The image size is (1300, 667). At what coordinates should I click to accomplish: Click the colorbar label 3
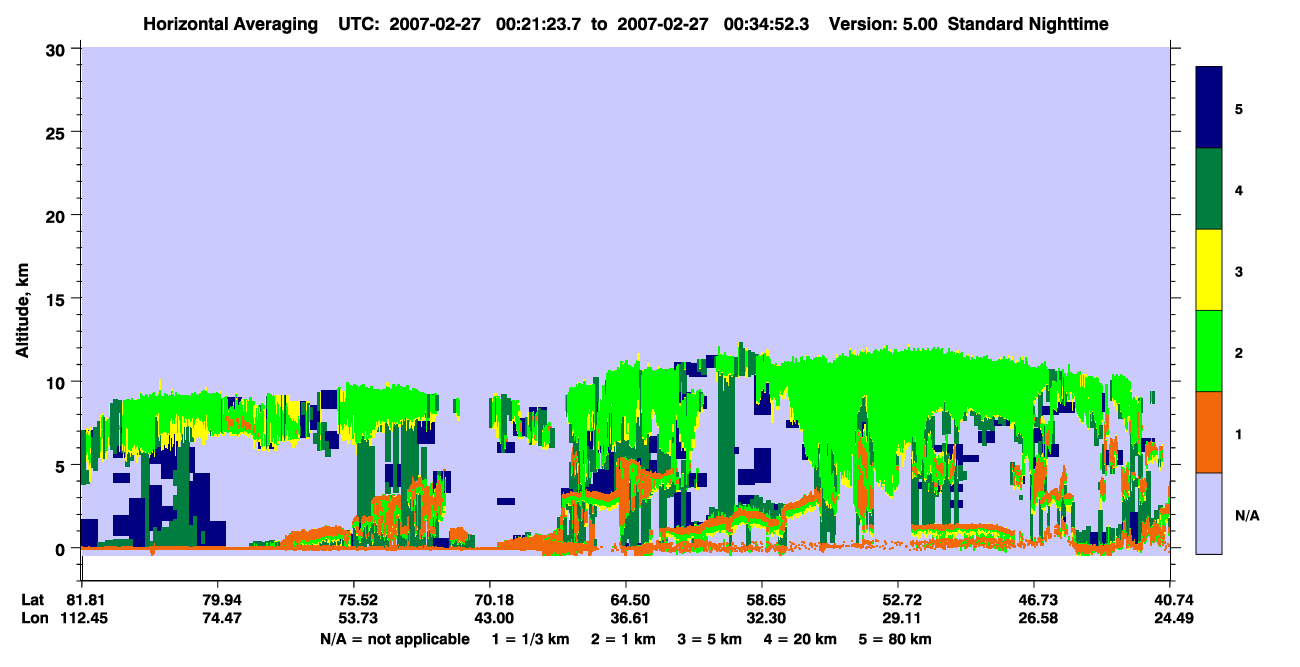point(1238,270)
